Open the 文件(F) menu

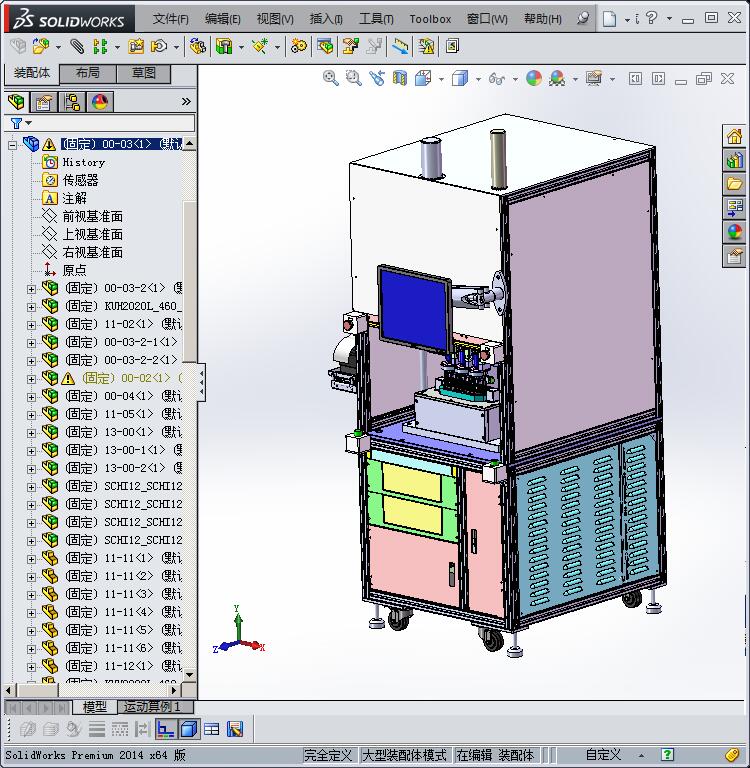point(170,19)
